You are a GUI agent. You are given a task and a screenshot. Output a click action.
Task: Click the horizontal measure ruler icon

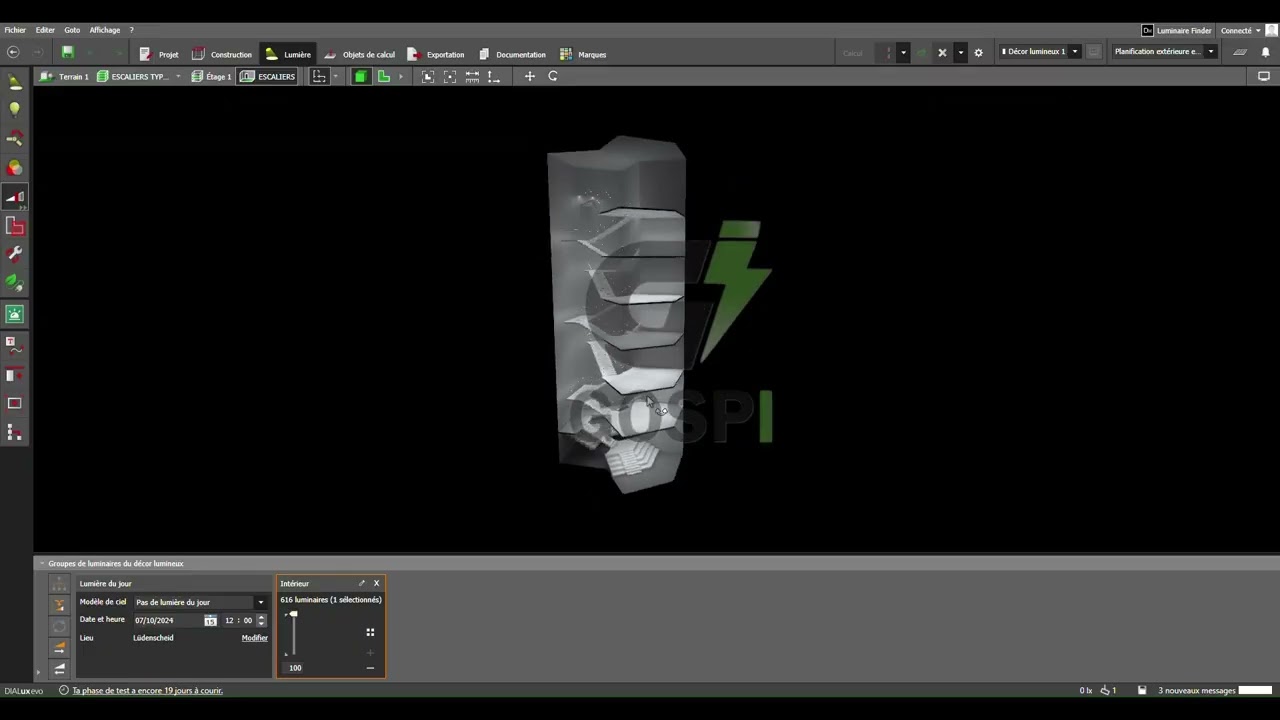(472, 76)
